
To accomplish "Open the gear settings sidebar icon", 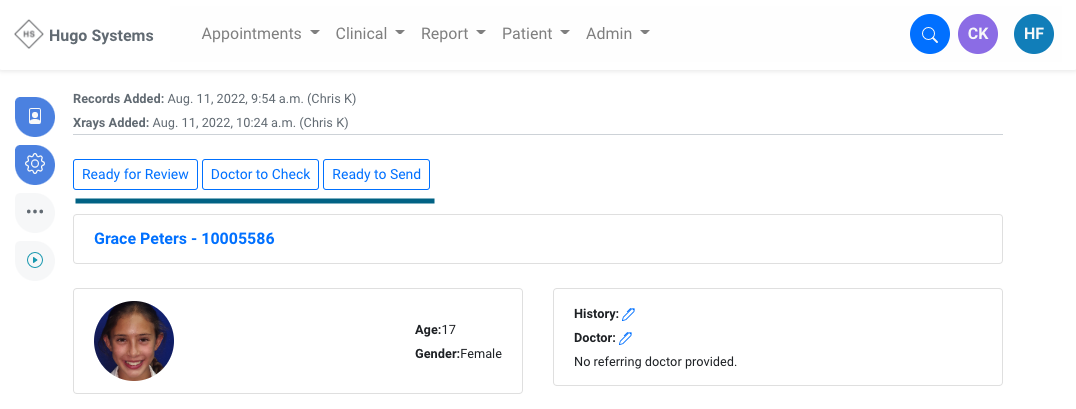I will click(35, 163).
